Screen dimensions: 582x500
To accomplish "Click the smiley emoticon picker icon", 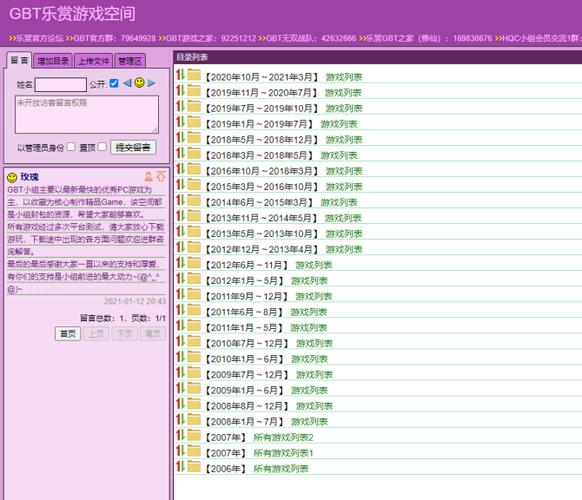I will (x=139, y=83).
